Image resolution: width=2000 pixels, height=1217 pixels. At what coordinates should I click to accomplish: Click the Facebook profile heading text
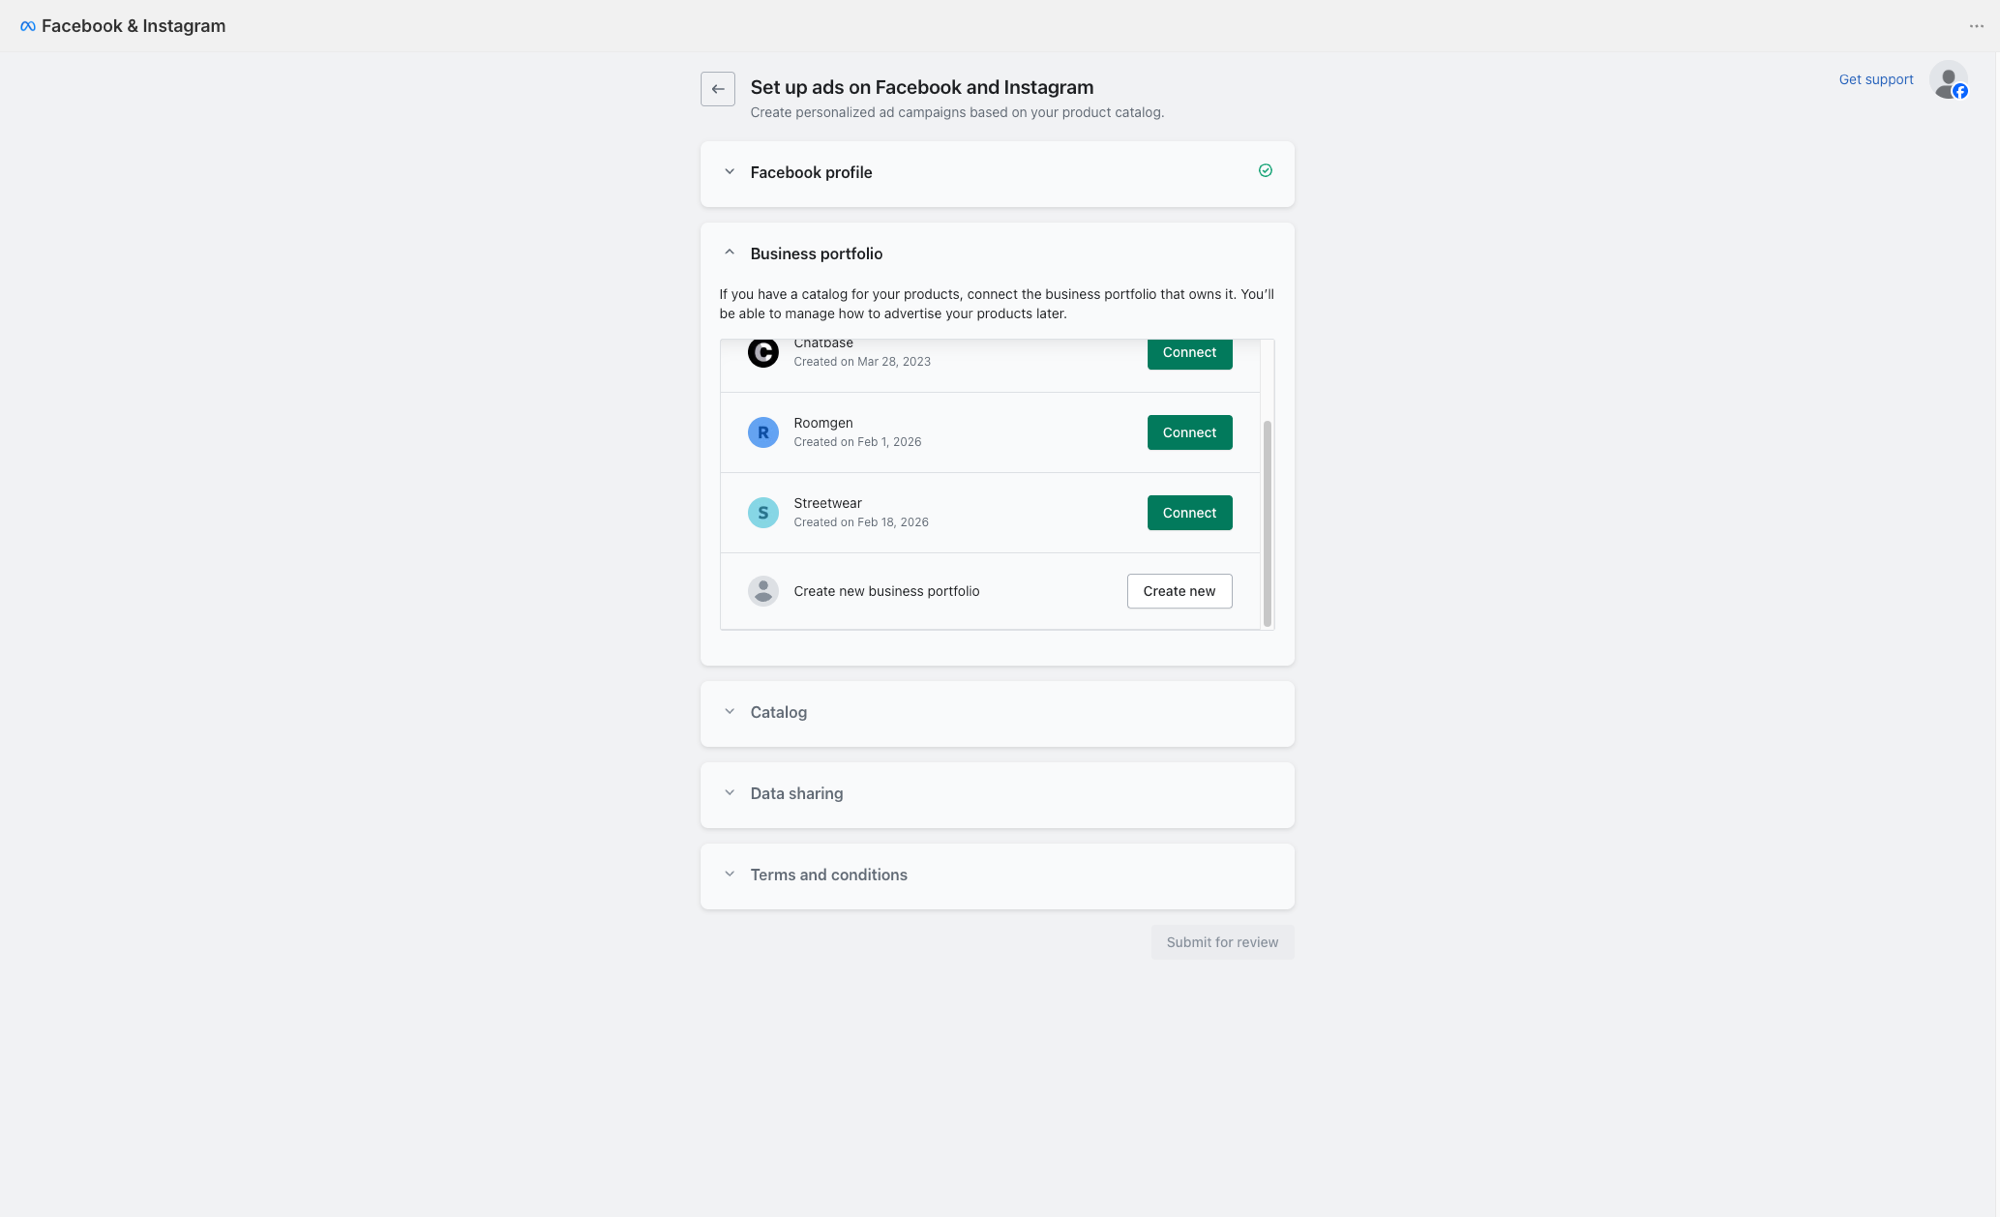click(x=811, y=172)
